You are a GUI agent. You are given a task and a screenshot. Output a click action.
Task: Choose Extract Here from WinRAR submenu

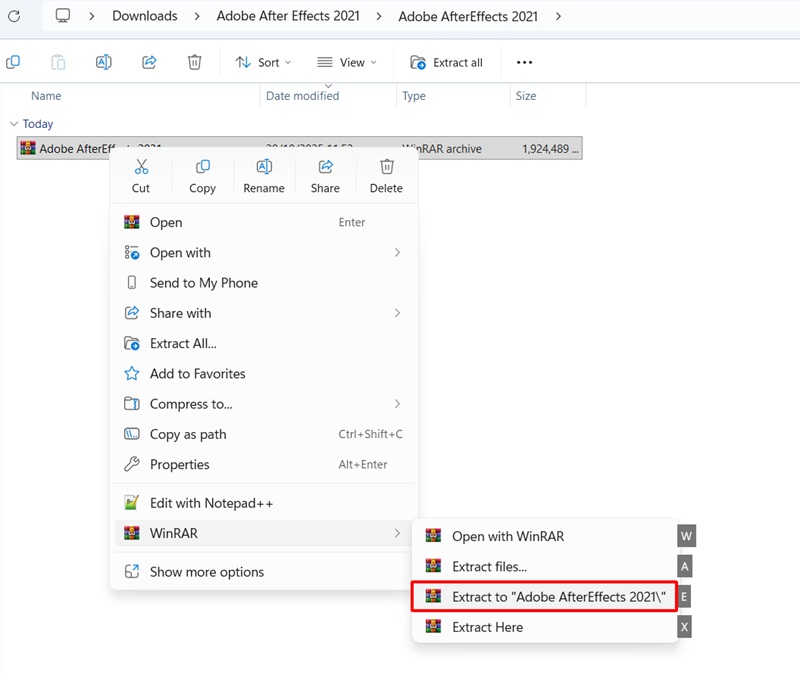(x=487, y=627)
